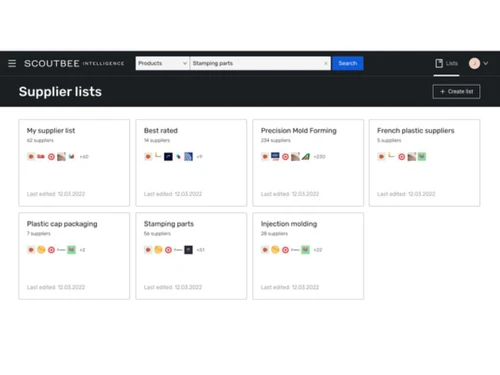Click green logo in French plastic suppliers
This screenshot has height=375, width=500.
click(x=422, y=156)
